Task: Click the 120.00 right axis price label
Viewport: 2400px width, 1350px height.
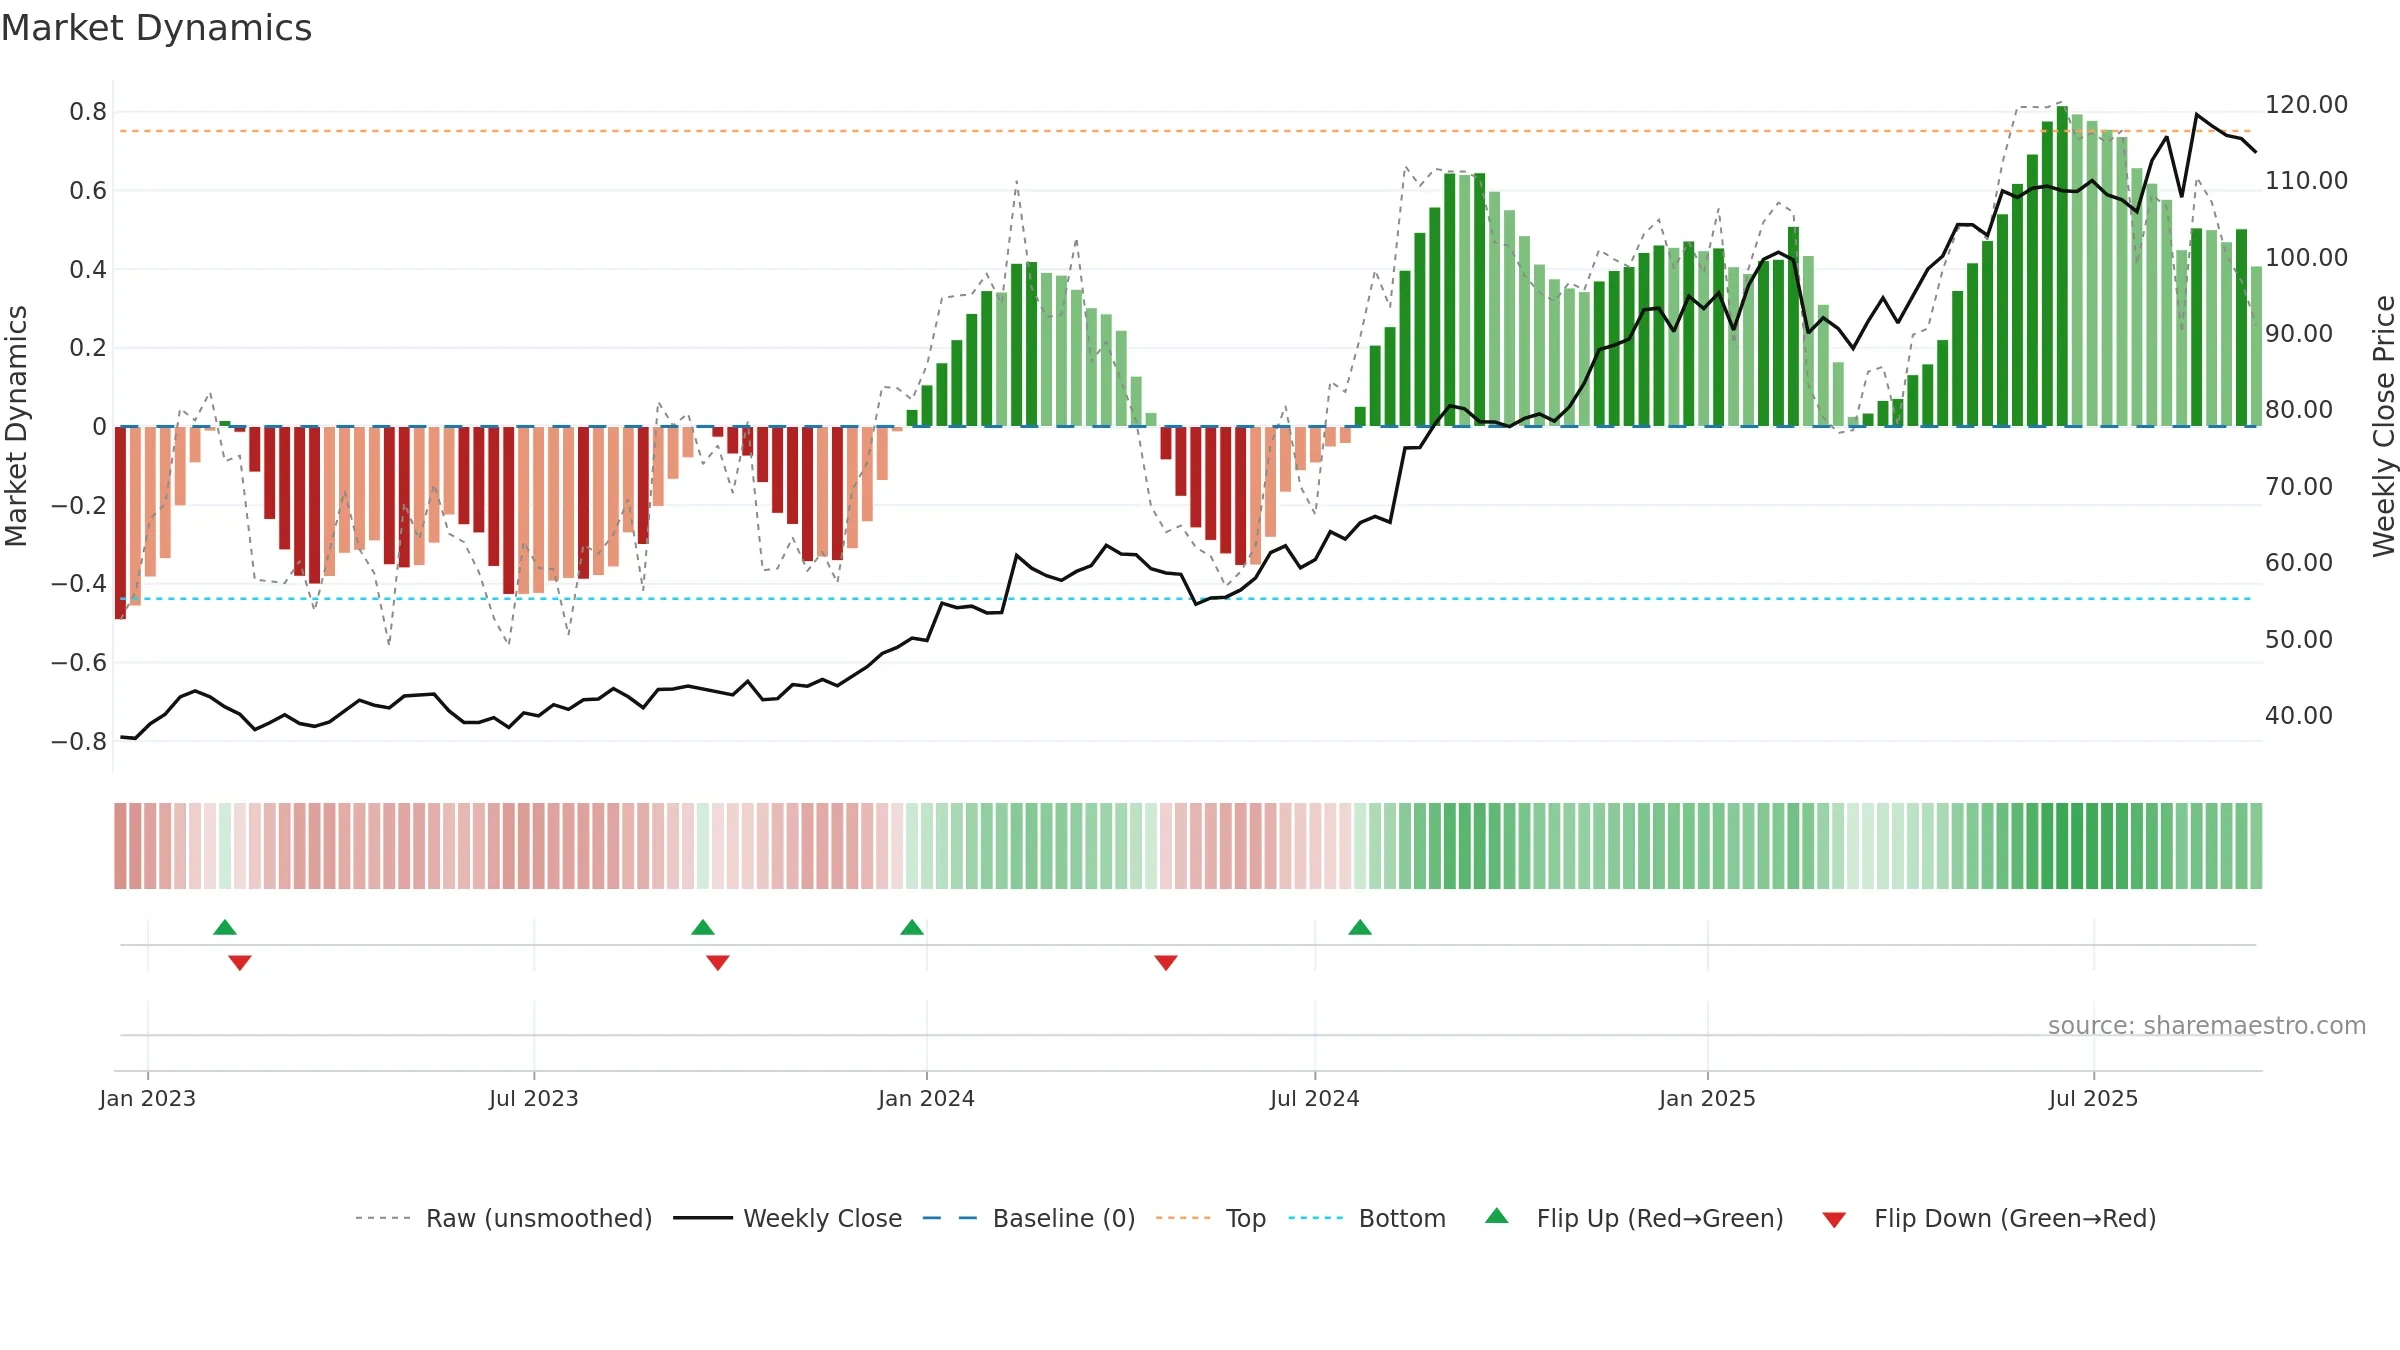Action: (x=2306, y=105)
